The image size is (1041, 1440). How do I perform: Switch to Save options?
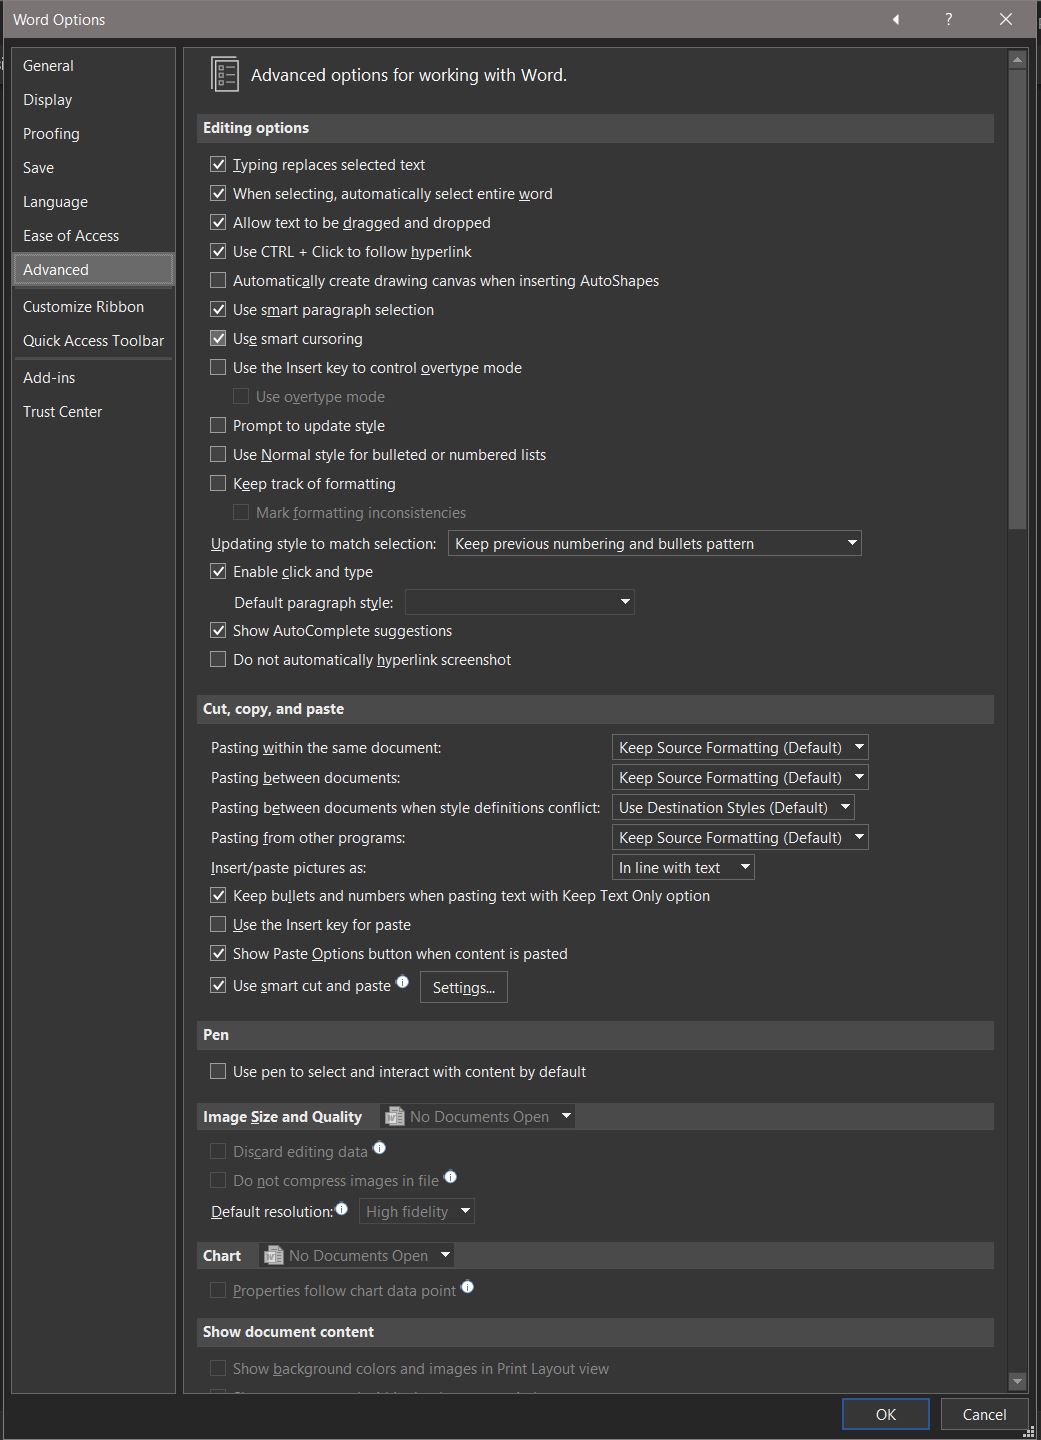tap(93, 167)
